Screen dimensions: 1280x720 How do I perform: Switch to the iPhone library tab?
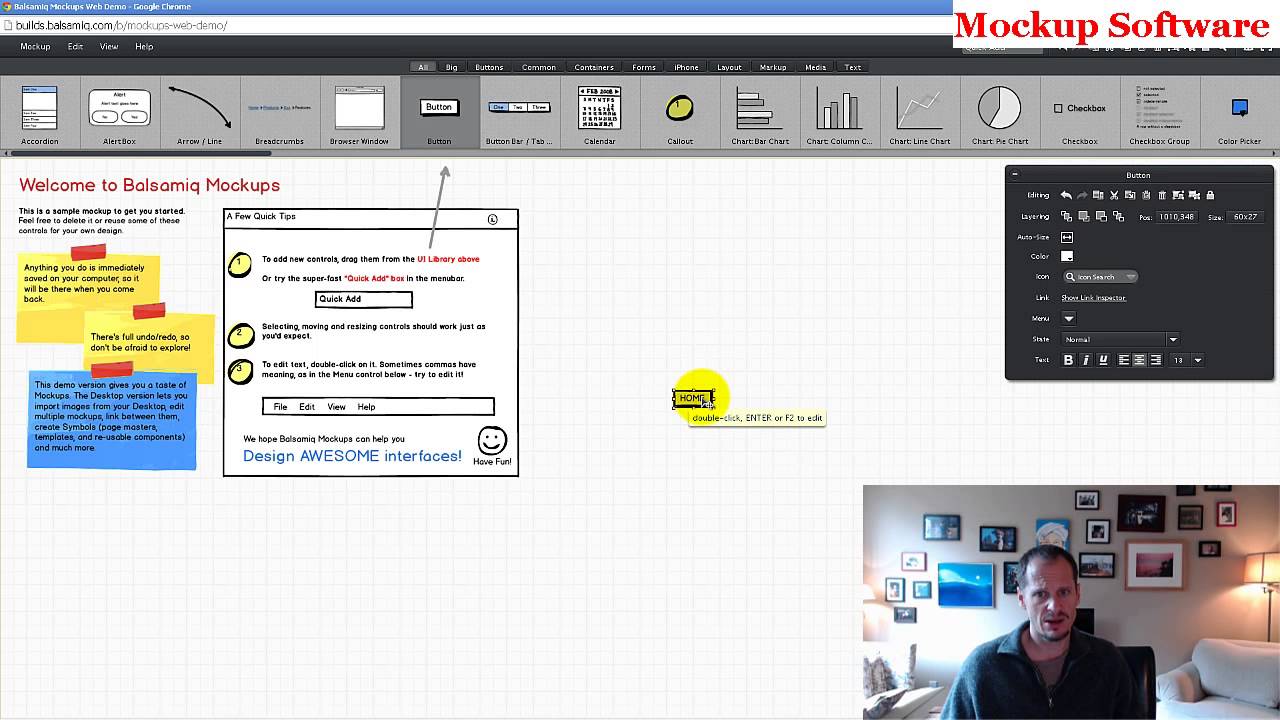pos(686,67)
